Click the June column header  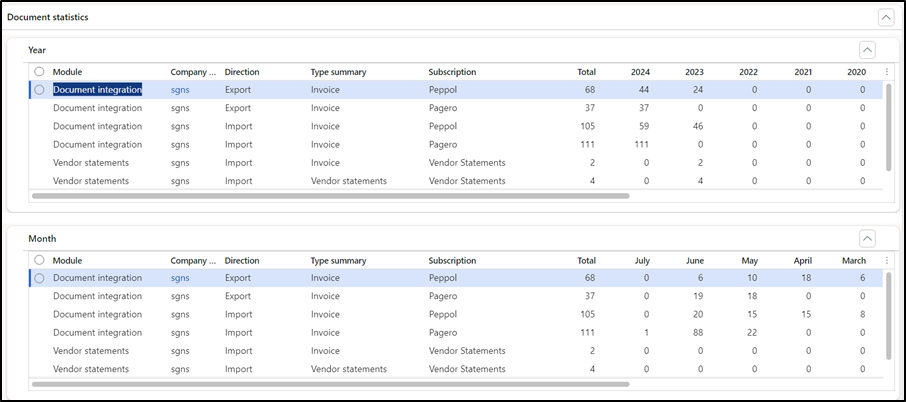point(695,260)
